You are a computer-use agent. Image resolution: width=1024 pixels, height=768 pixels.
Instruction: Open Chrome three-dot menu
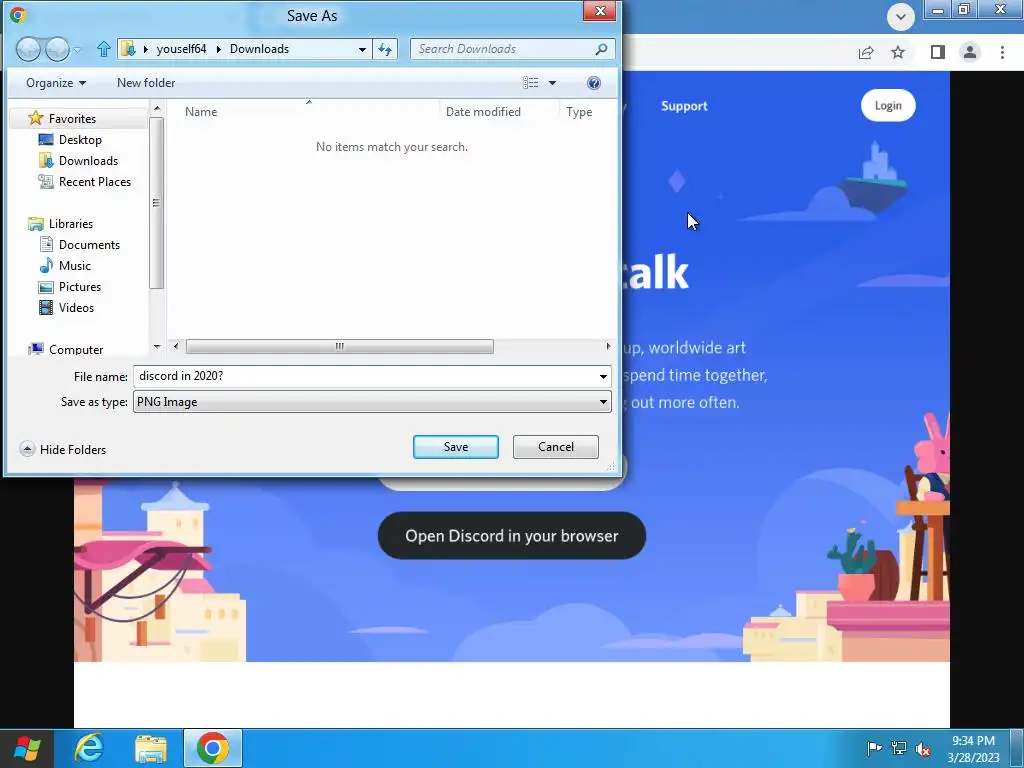(x=1002, y=52)
